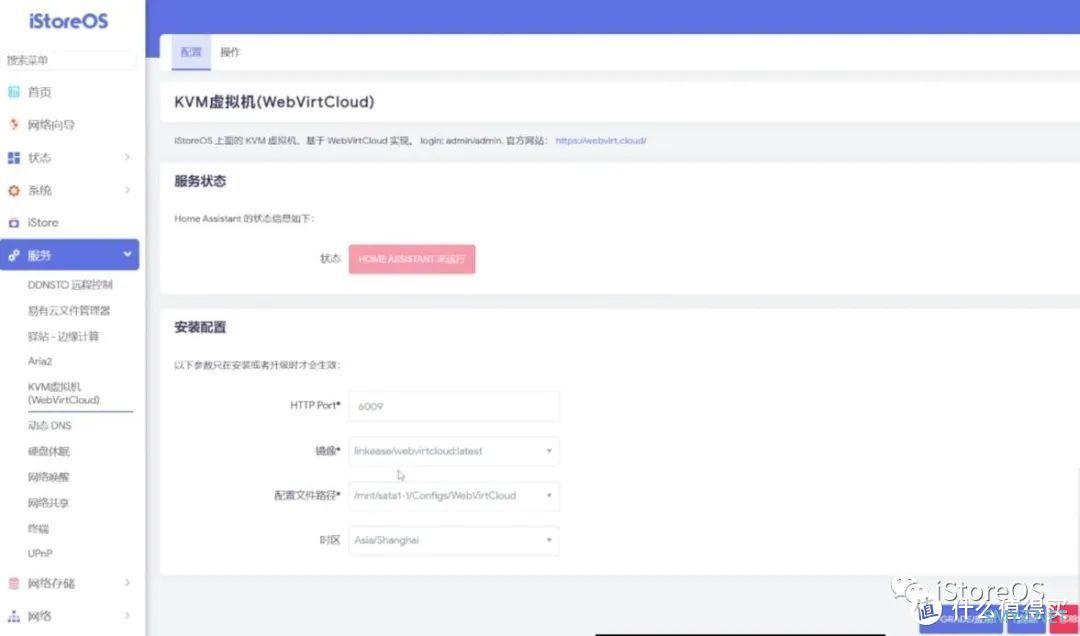Viewport: 1080px width, 636px height.
Task: Open the 时区 timezone dropdown
Action: (x=454, y=541)
